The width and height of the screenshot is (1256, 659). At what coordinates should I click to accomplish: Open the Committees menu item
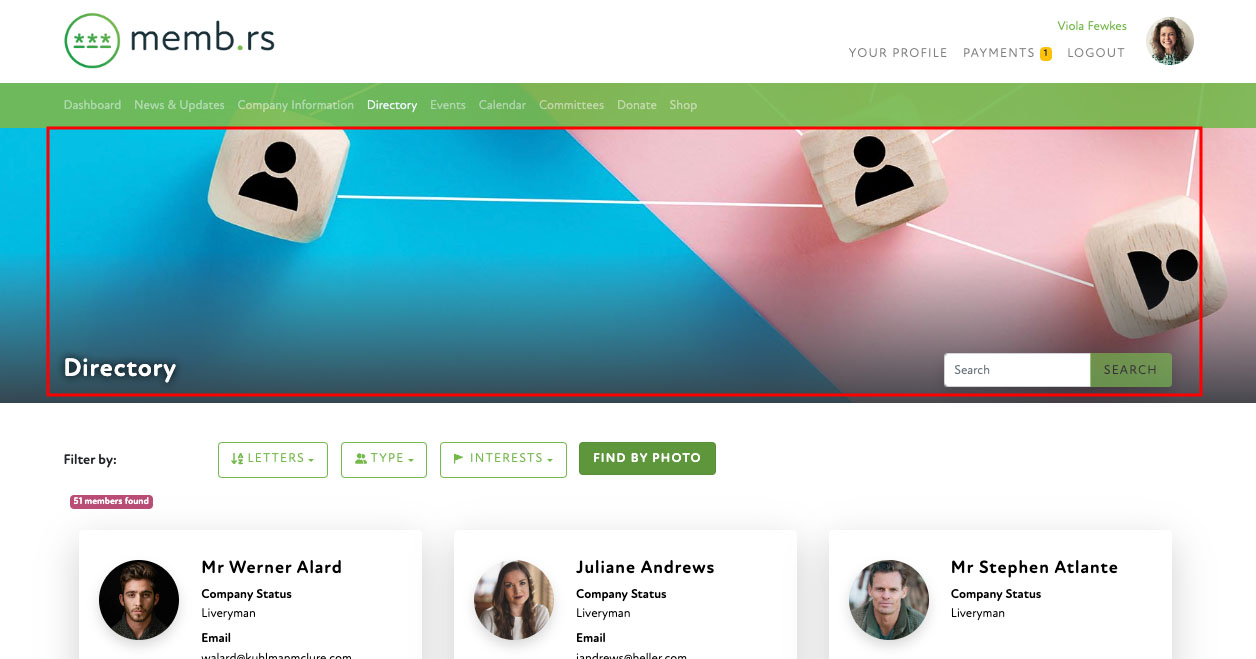(571, 105)
